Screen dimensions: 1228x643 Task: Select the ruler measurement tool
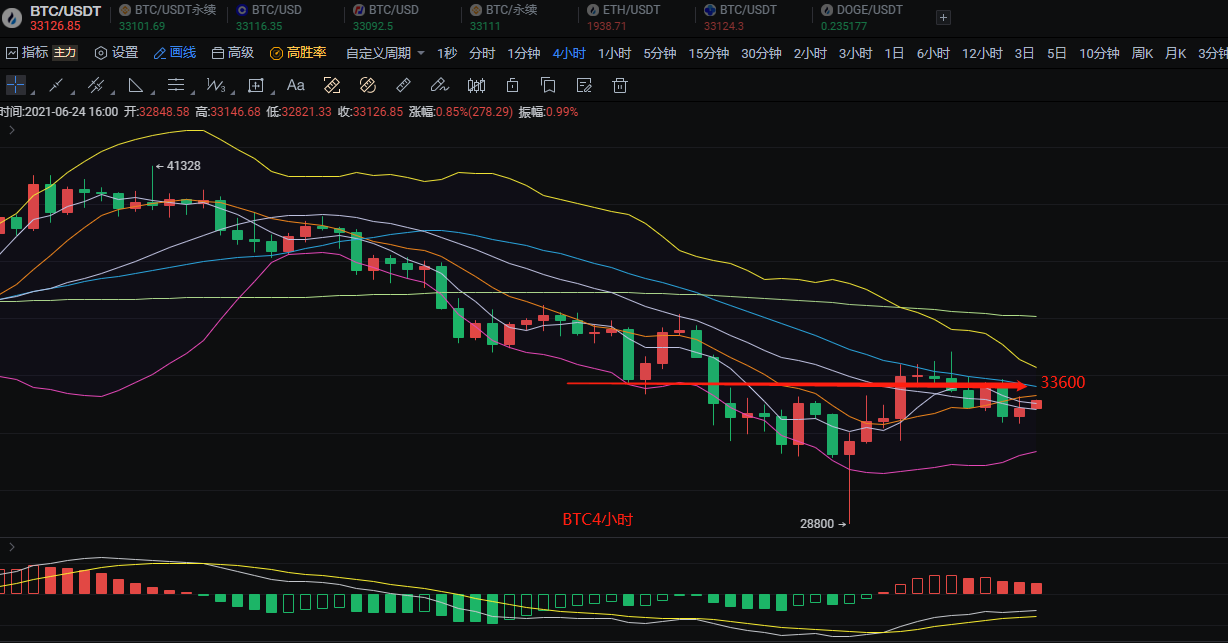coord(403,85)
